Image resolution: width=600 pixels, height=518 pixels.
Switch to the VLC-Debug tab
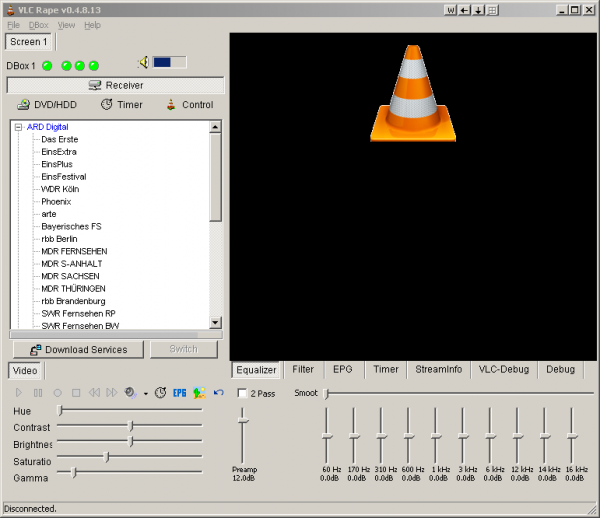(503, 369)
